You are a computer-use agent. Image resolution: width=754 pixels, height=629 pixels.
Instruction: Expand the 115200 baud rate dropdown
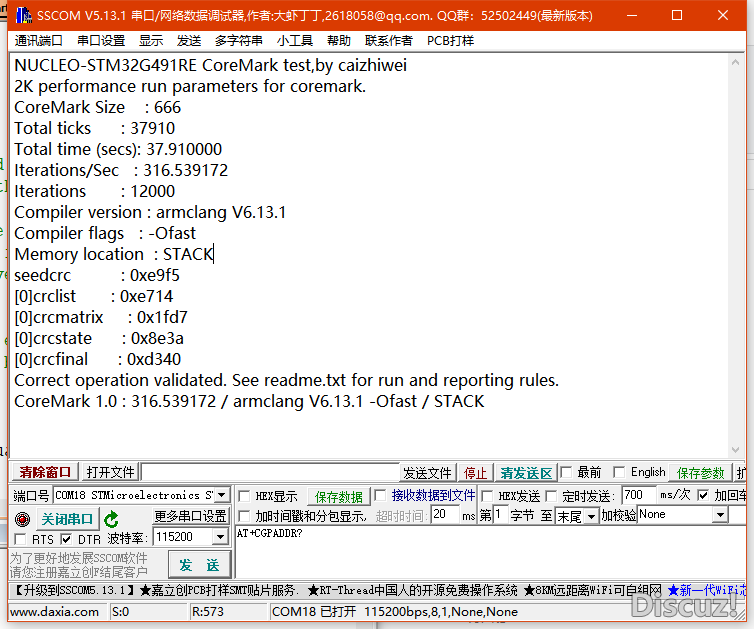220,537
